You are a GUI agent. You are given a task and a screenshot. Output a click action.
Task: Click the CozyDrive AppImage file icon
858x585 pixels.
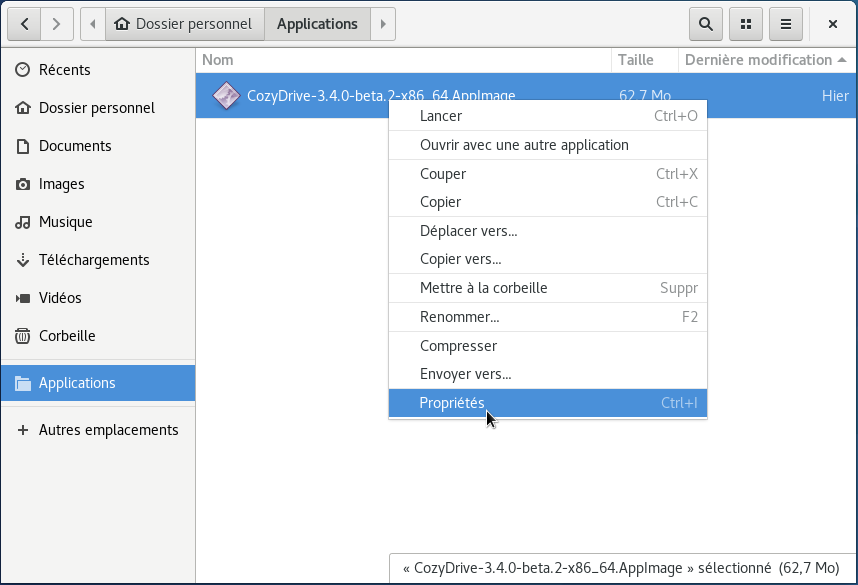[226, 96]
